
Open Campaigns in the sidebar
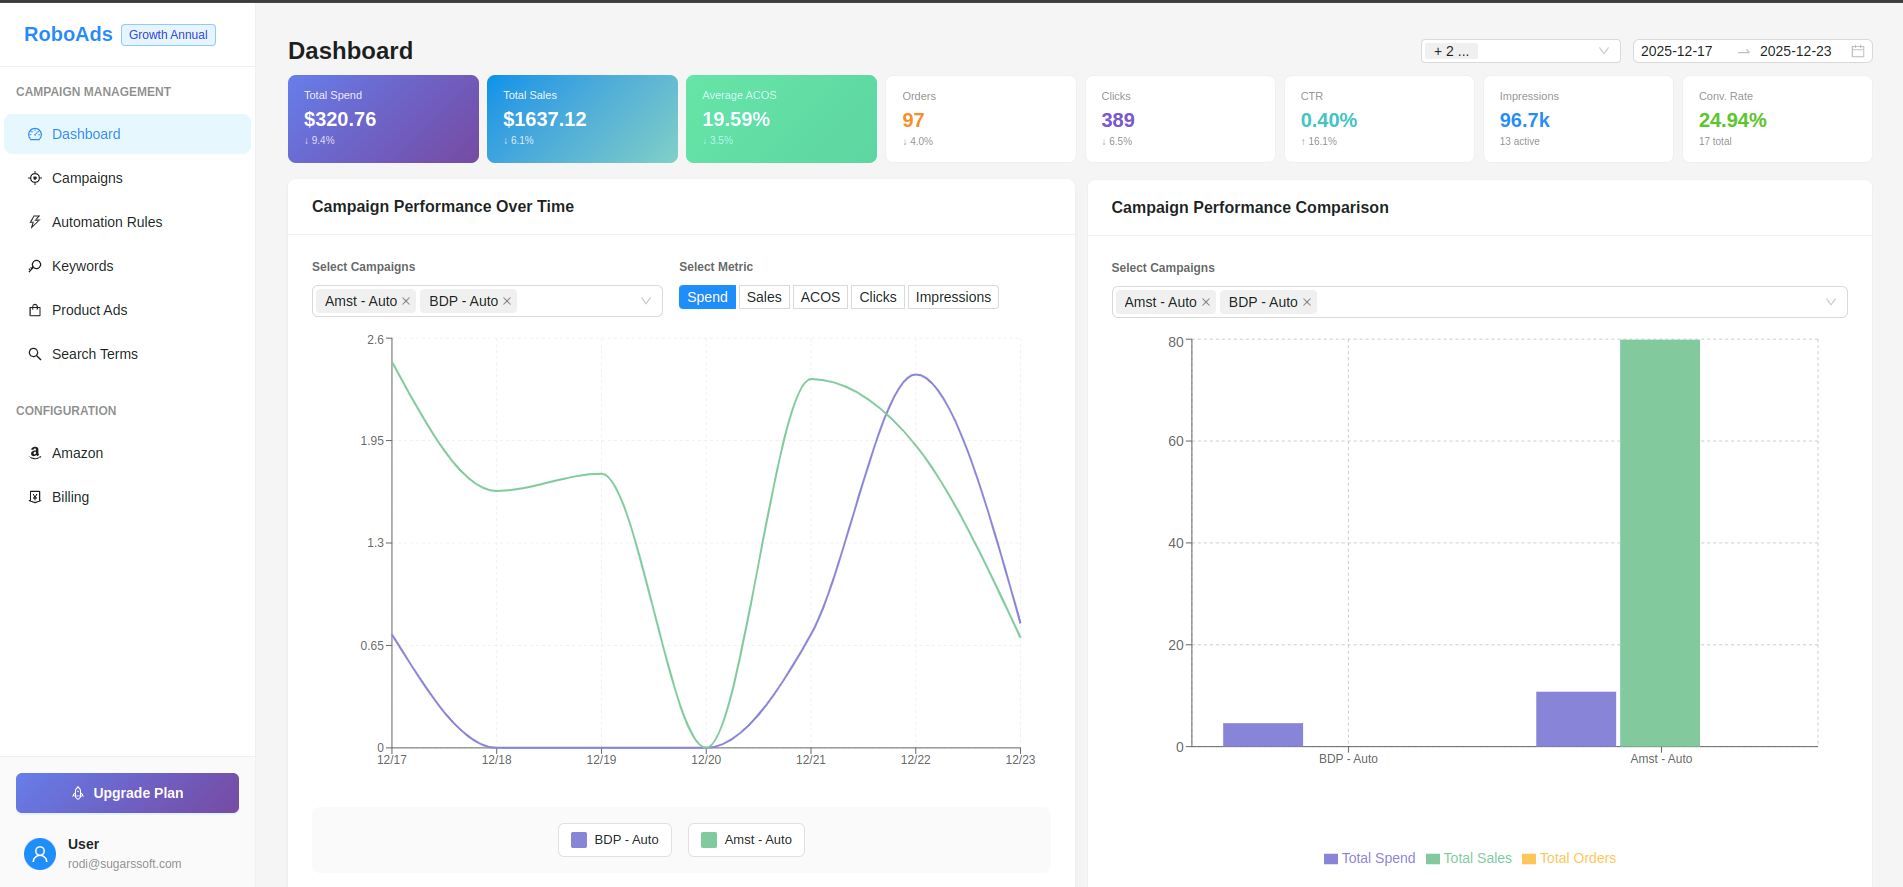(127, 178)
